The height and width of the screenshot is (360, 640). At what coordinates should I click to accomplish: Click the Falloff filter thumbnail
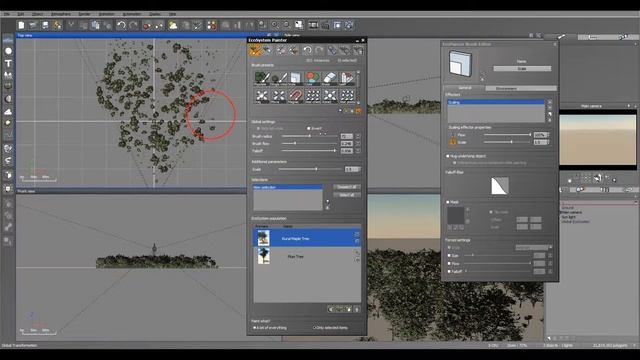point(500,186)
